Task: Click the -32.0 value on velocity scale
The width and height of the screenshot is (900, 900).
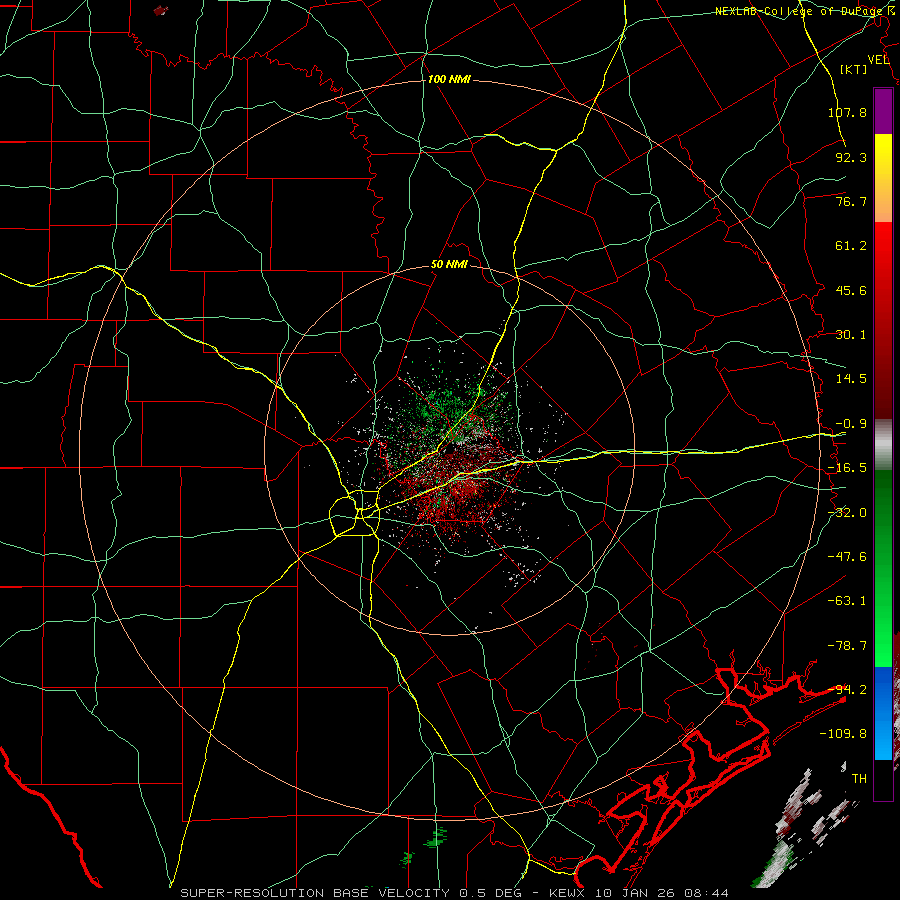Action: pos(847,513)
